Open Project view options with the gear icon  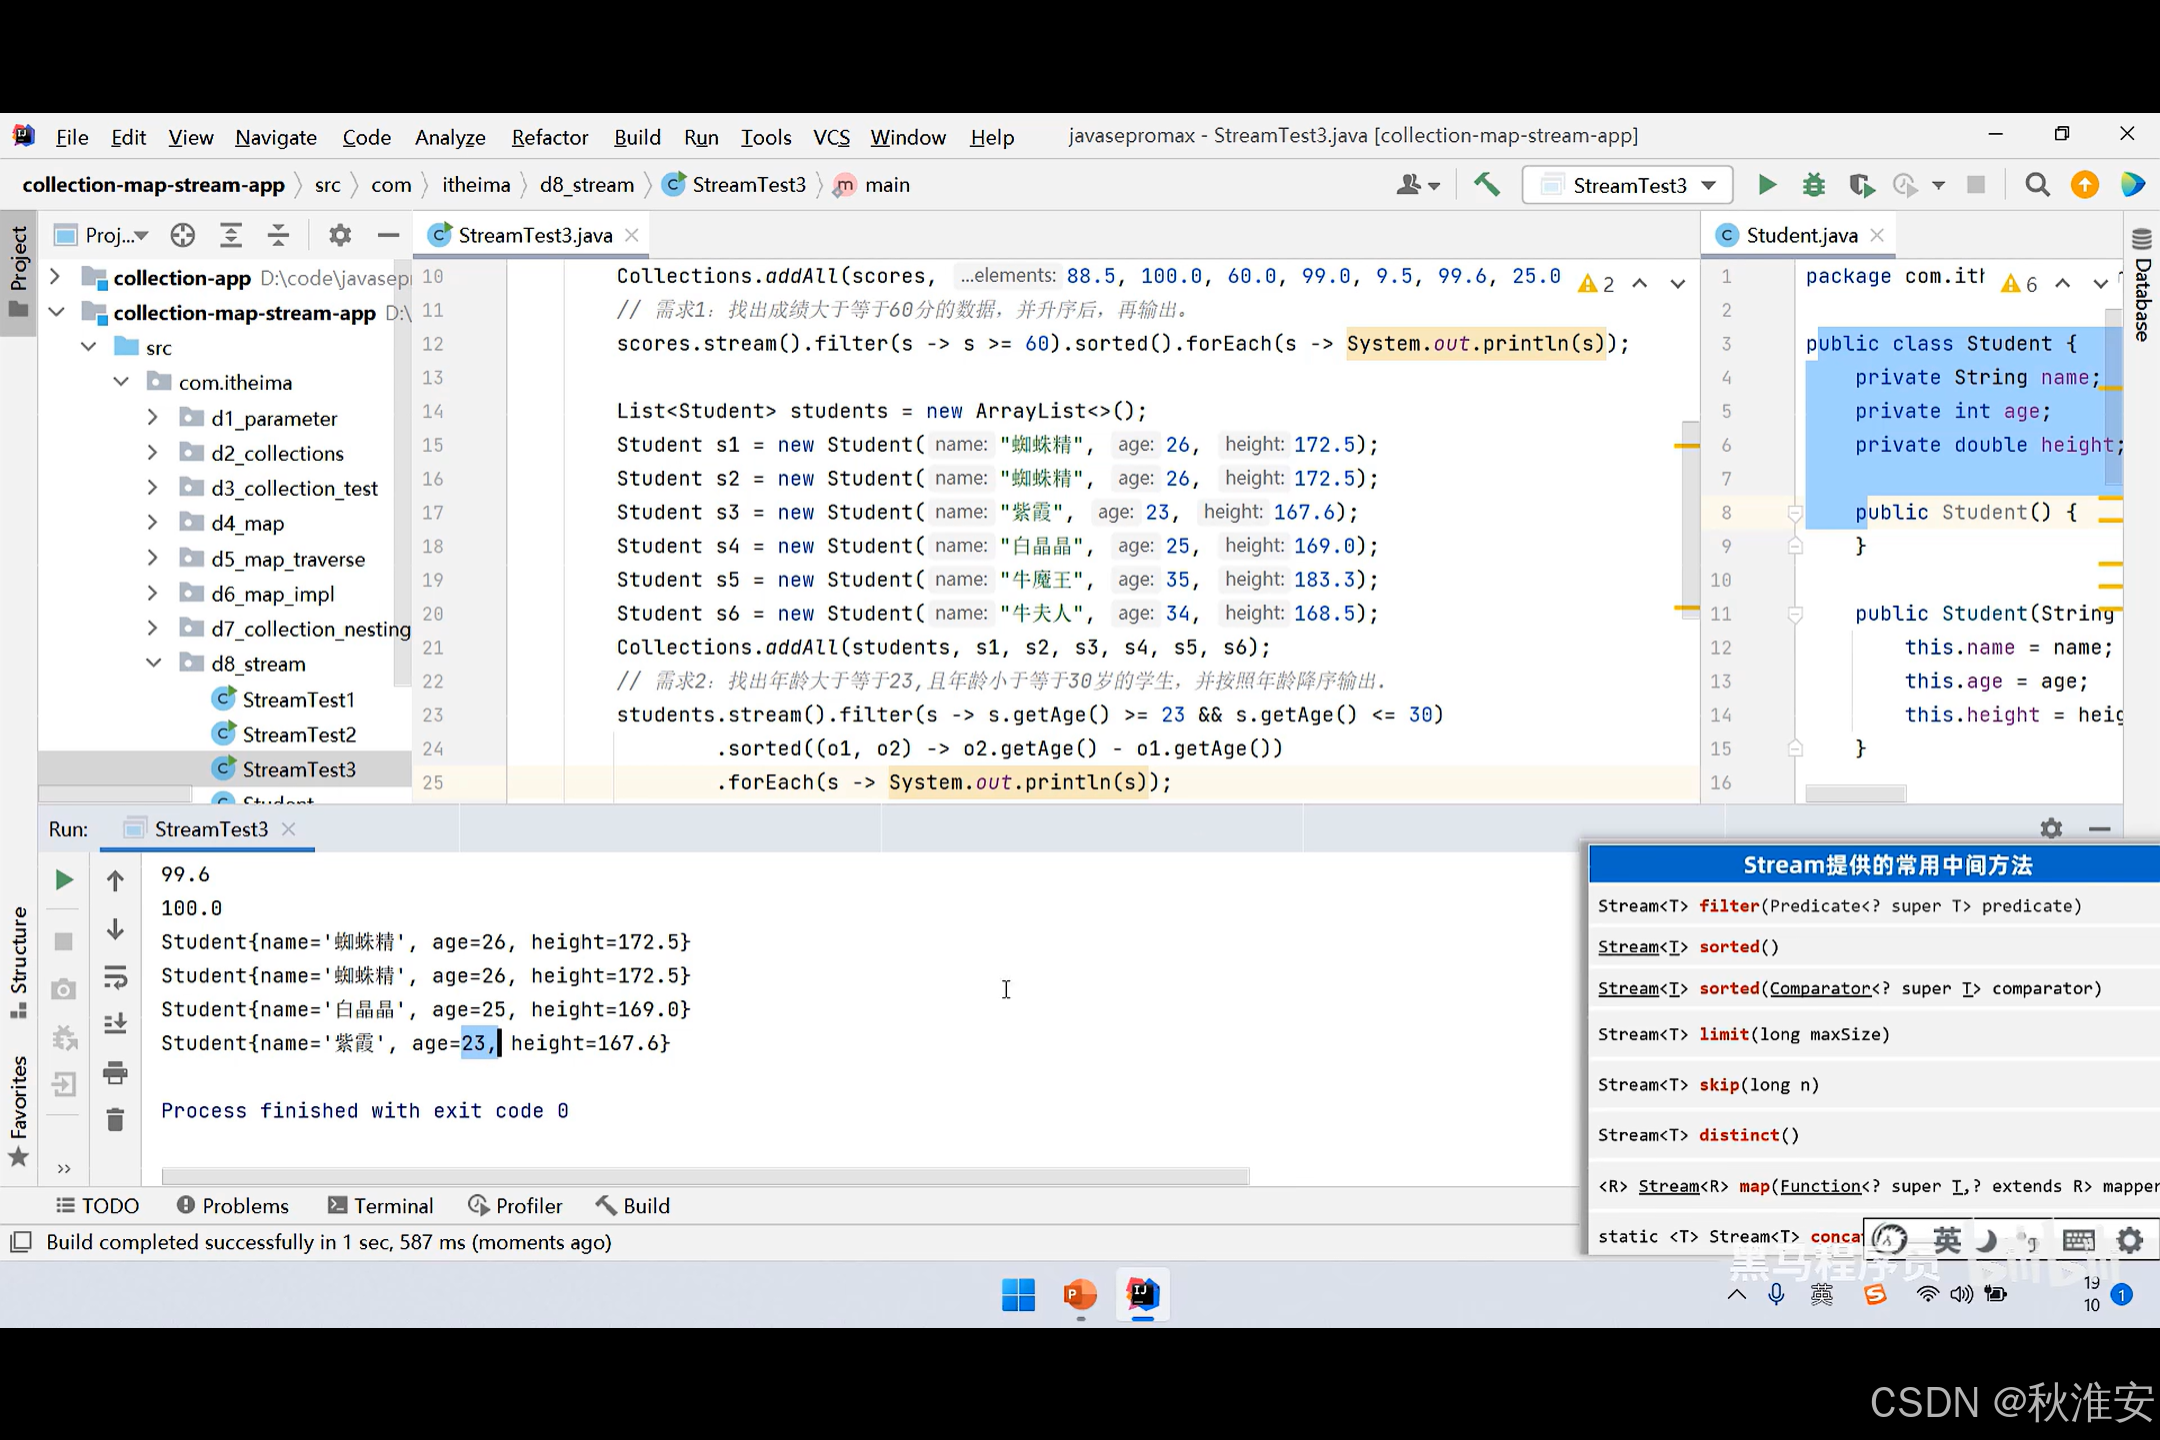tap(339, 234)
